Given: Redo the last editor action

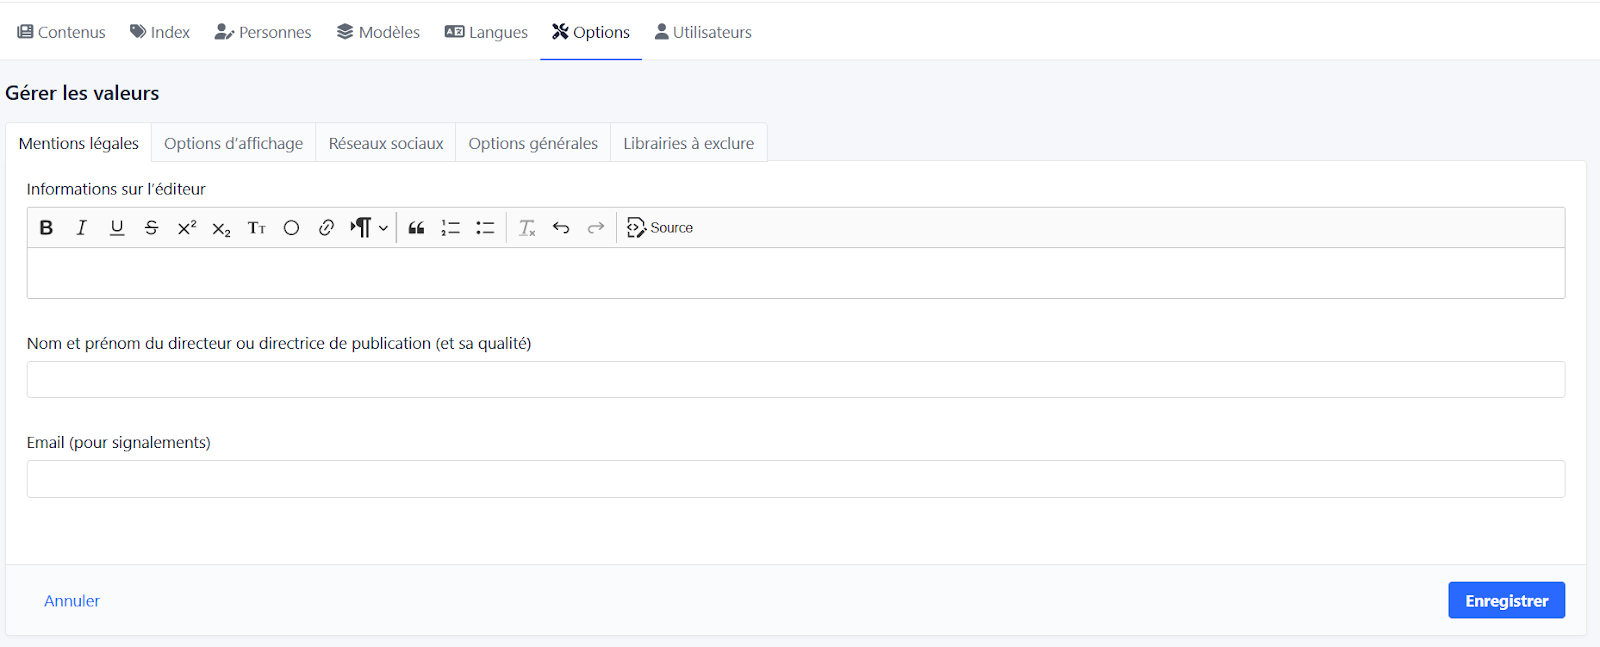Looking at the screenshot, I should 596,228.
